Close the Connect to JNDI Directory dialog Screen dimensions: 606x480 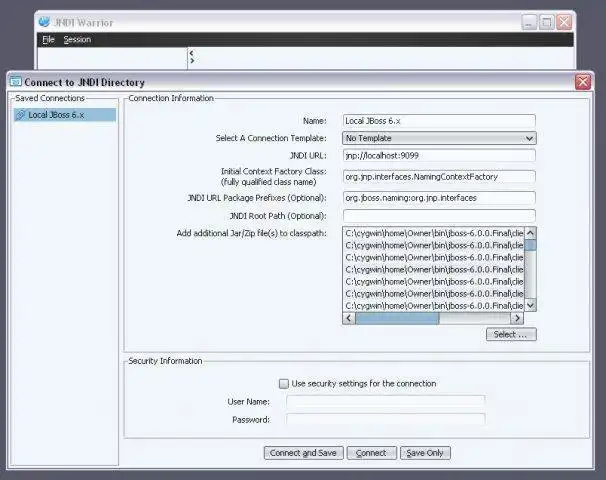tap(583, 82)
